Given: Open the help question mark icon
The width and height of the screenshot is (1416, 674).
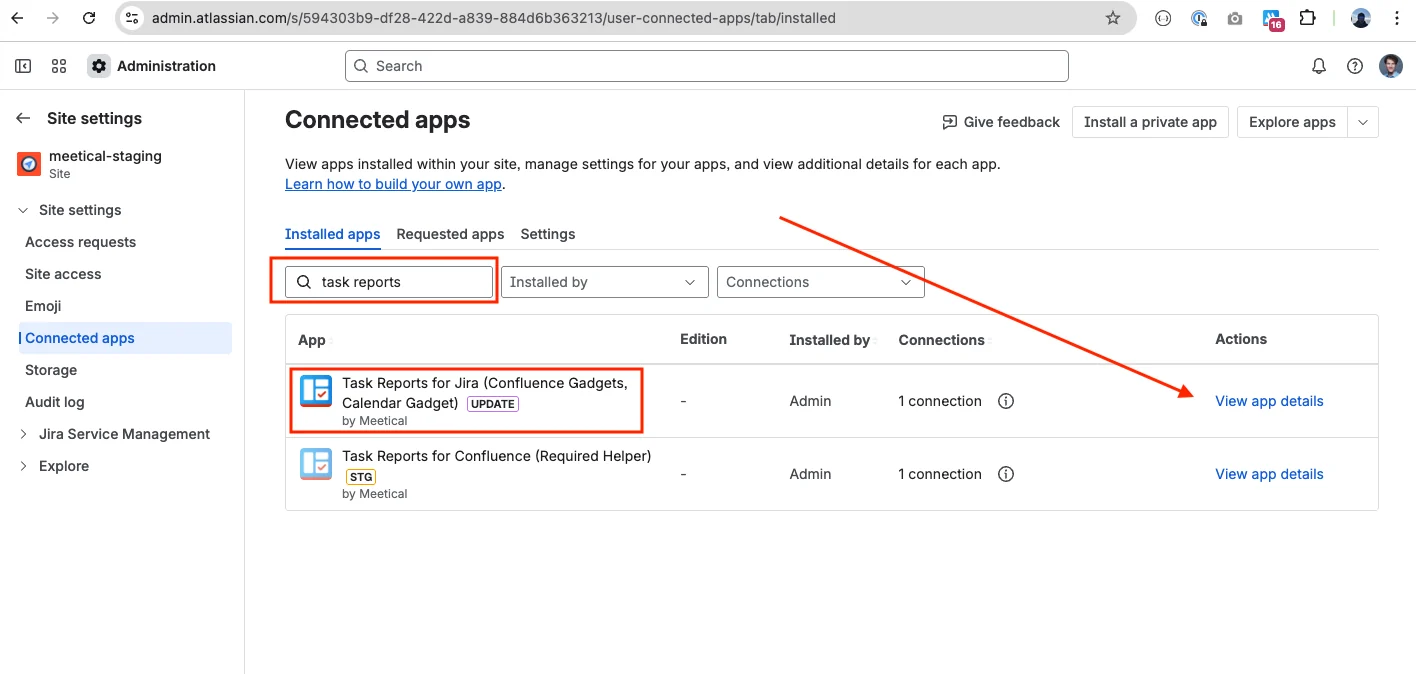Looking at the screenshot, I should (1355, 66).
